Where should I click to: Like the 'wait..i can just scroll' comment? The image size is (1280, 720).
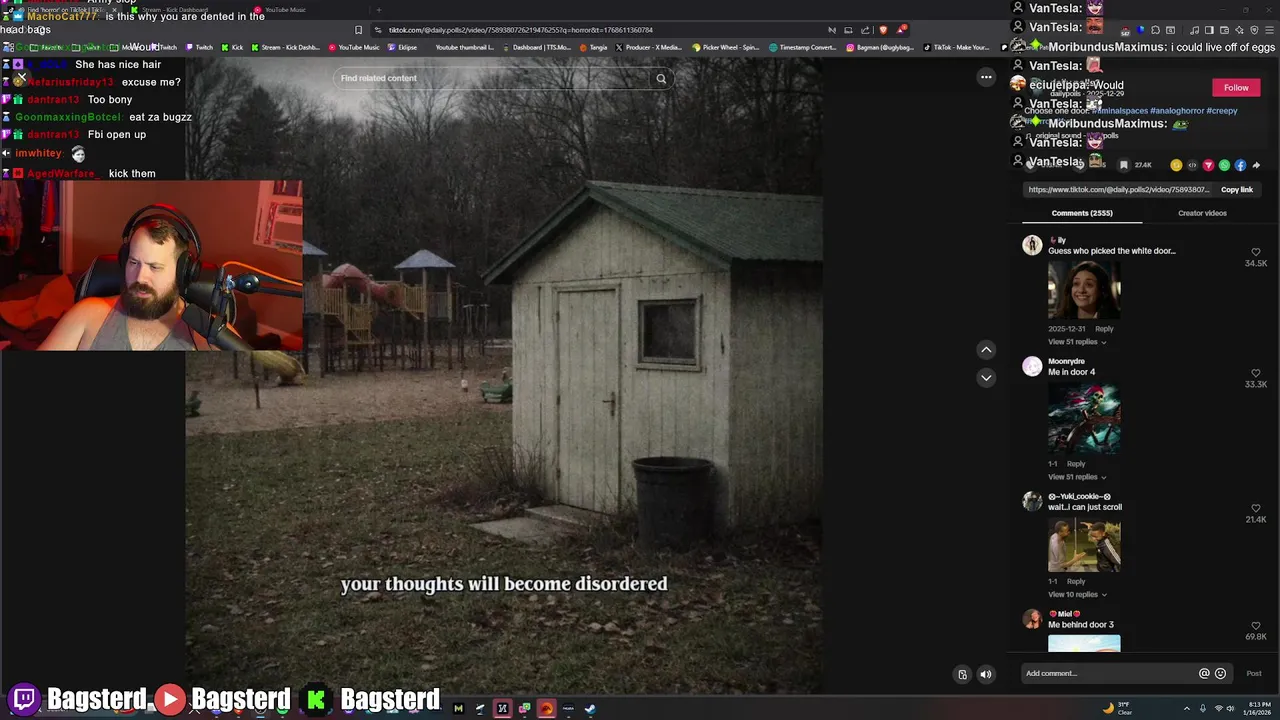1256,508
